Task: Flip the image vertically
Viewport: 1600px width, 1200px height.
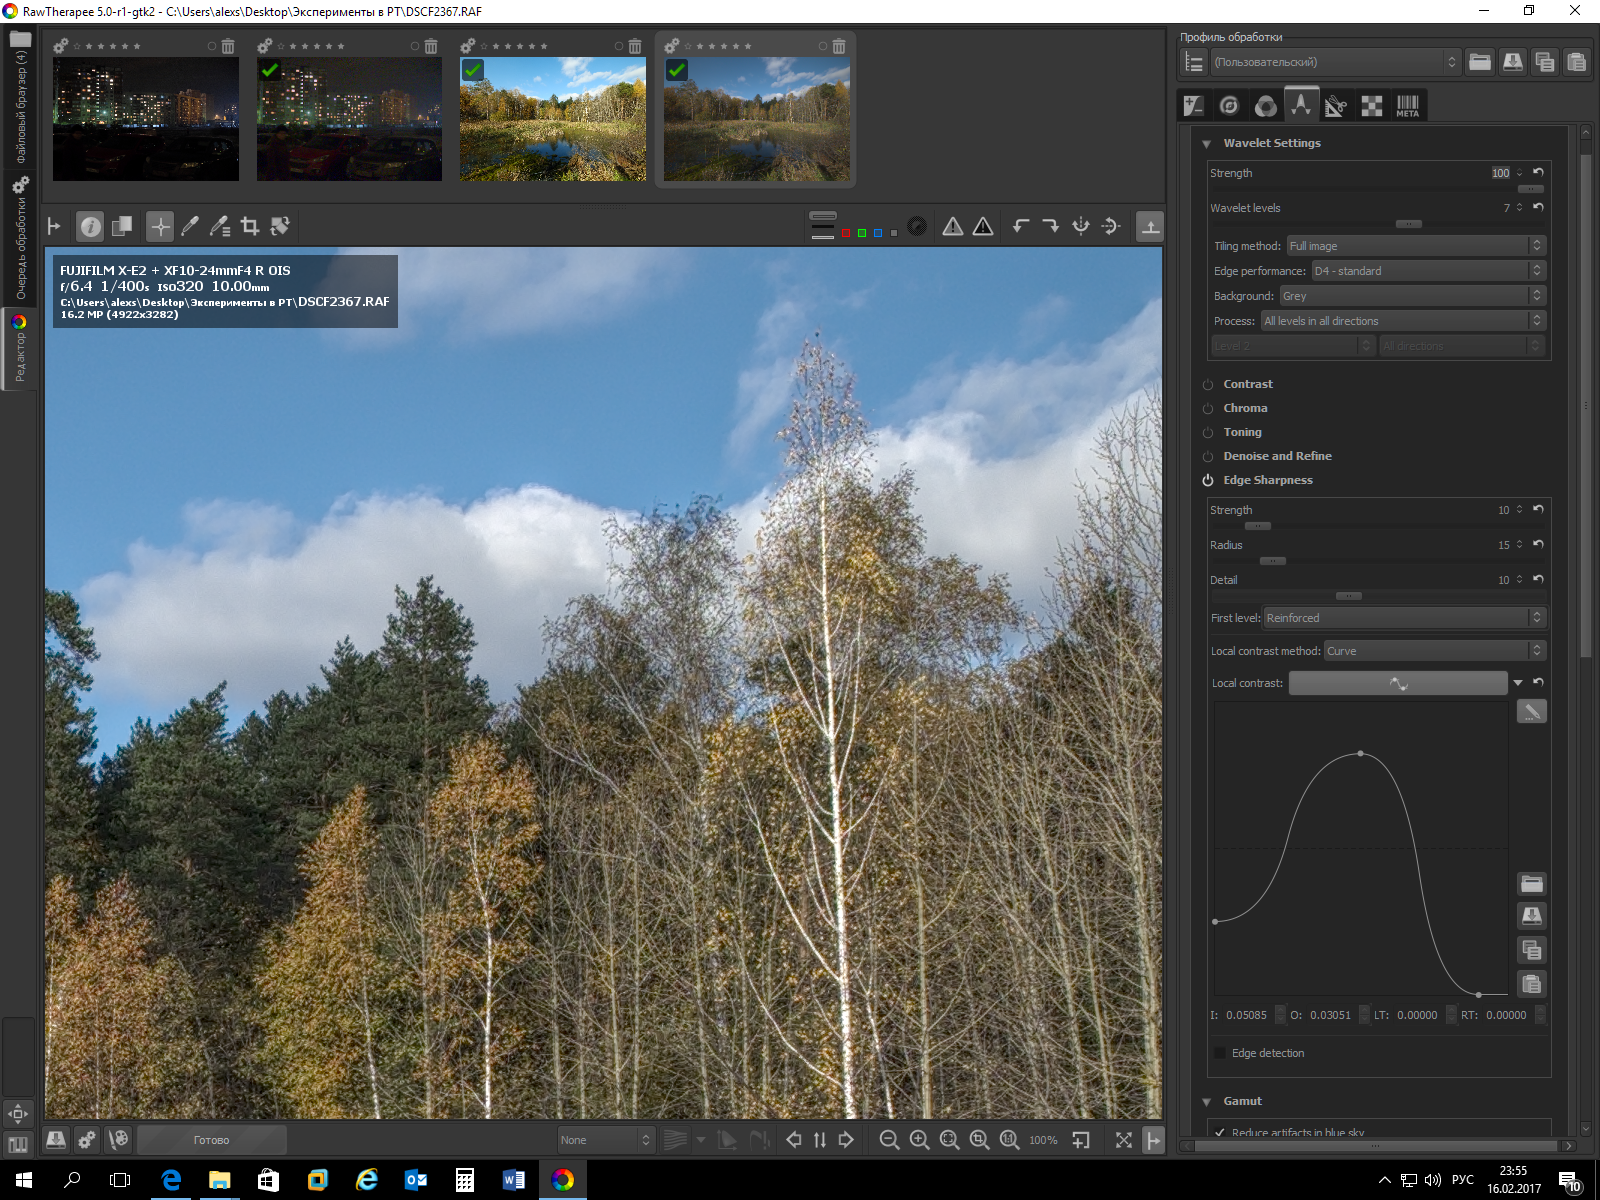Action: pos(1111,227)
